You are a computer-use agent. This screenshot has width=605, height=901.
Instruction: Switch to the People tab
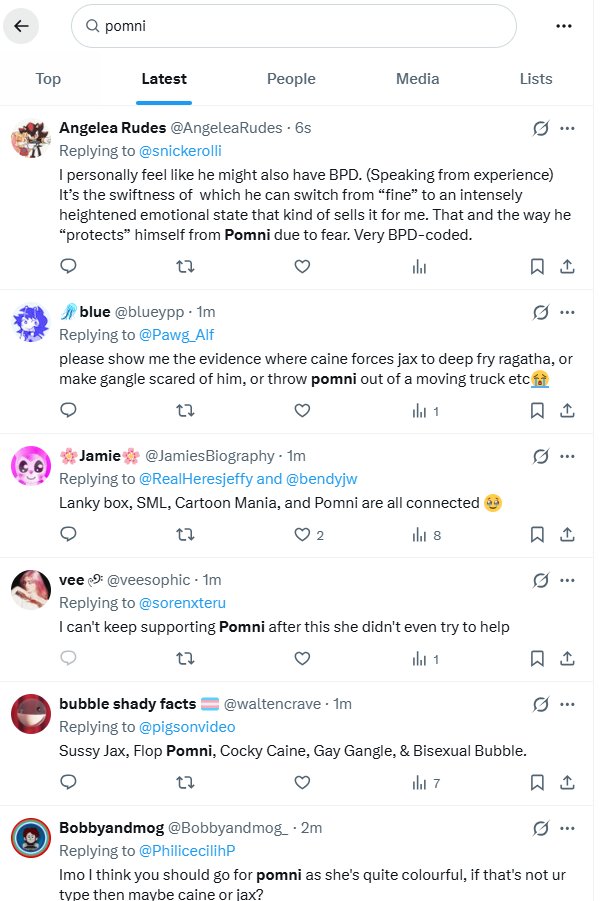tap(291, 79)
